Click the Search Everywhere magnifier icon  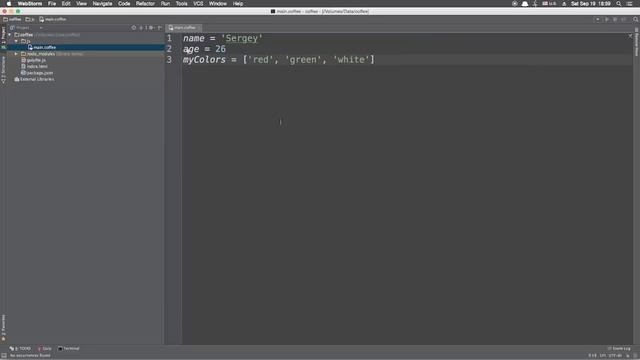click(x=636, y=19)
